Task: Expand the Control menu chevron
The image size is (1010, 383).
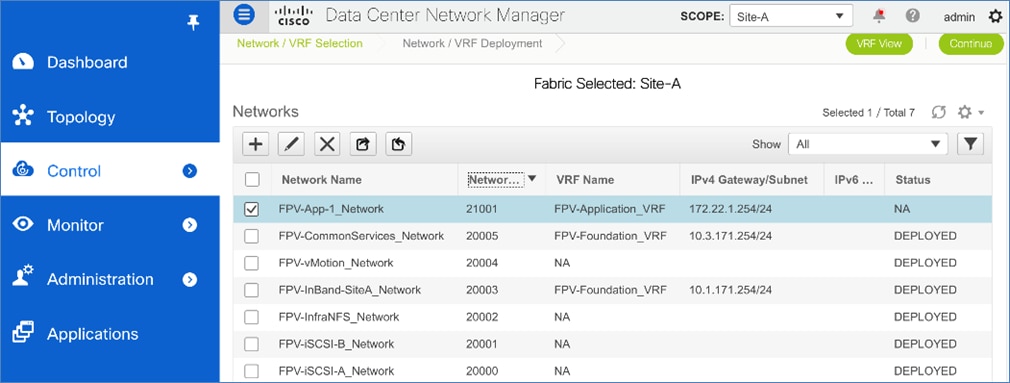Action: coord(189,171)
